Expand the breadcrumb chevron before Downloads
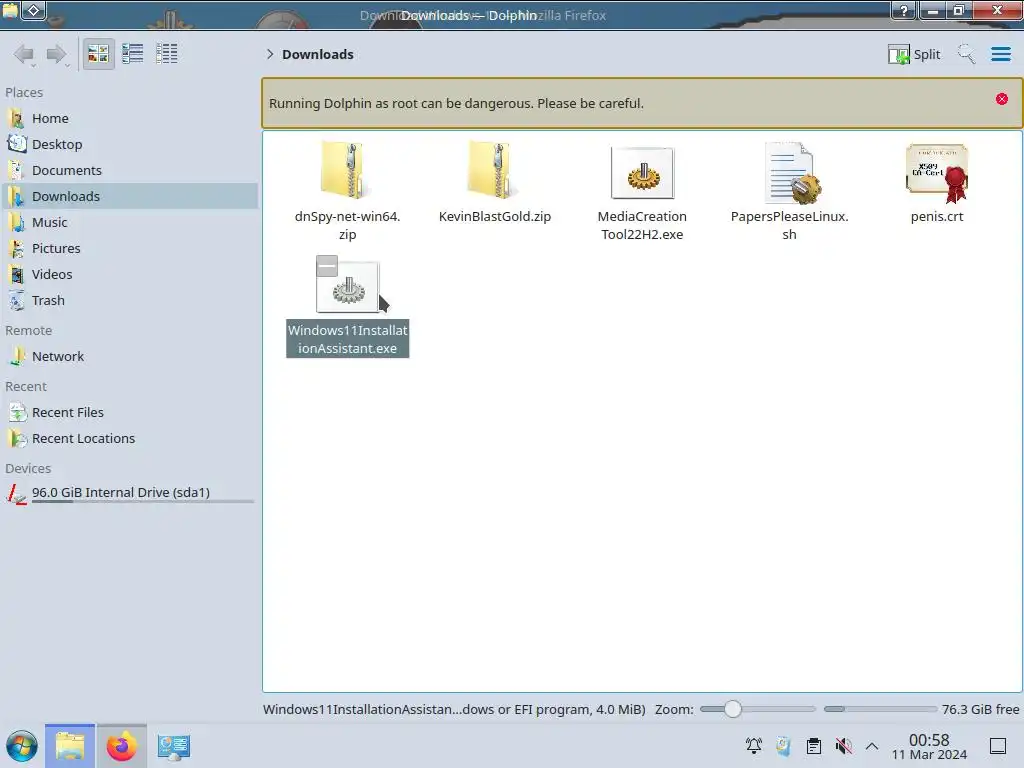The width and height of the screenshot is (1024, 768). [270, 54]
